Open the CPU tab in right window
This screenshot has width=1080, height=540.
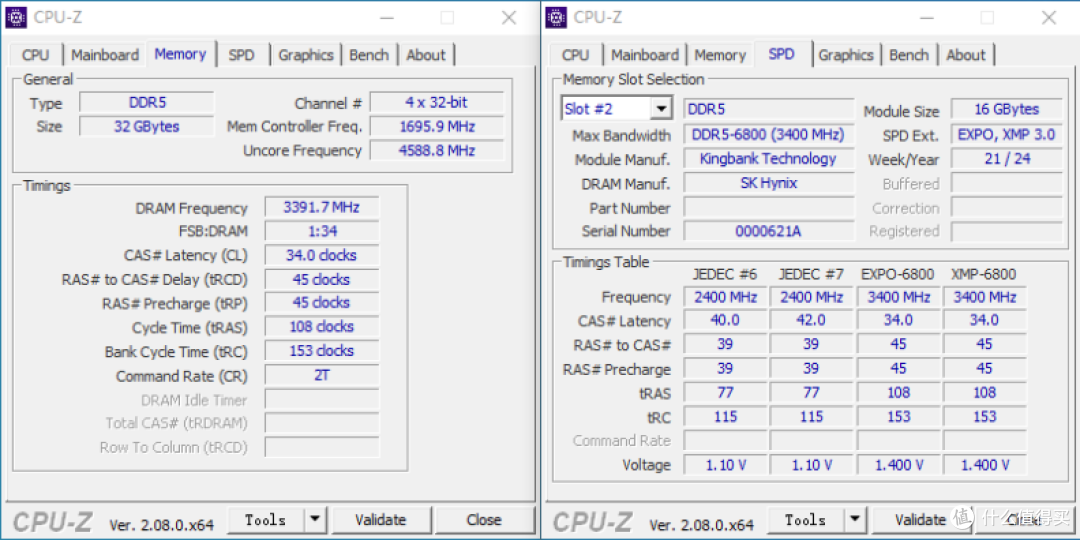(x=576, y=55)
